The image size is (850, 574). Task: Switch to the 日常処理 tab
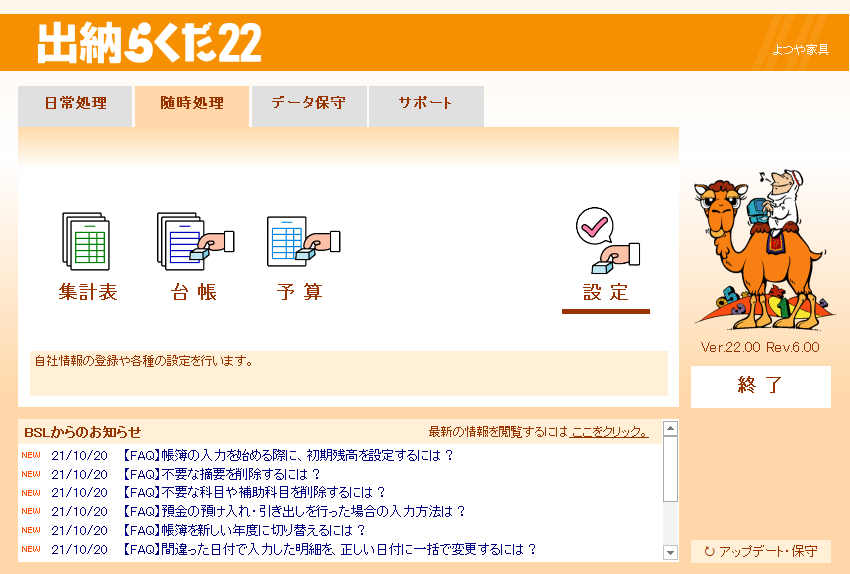point(75,106)
